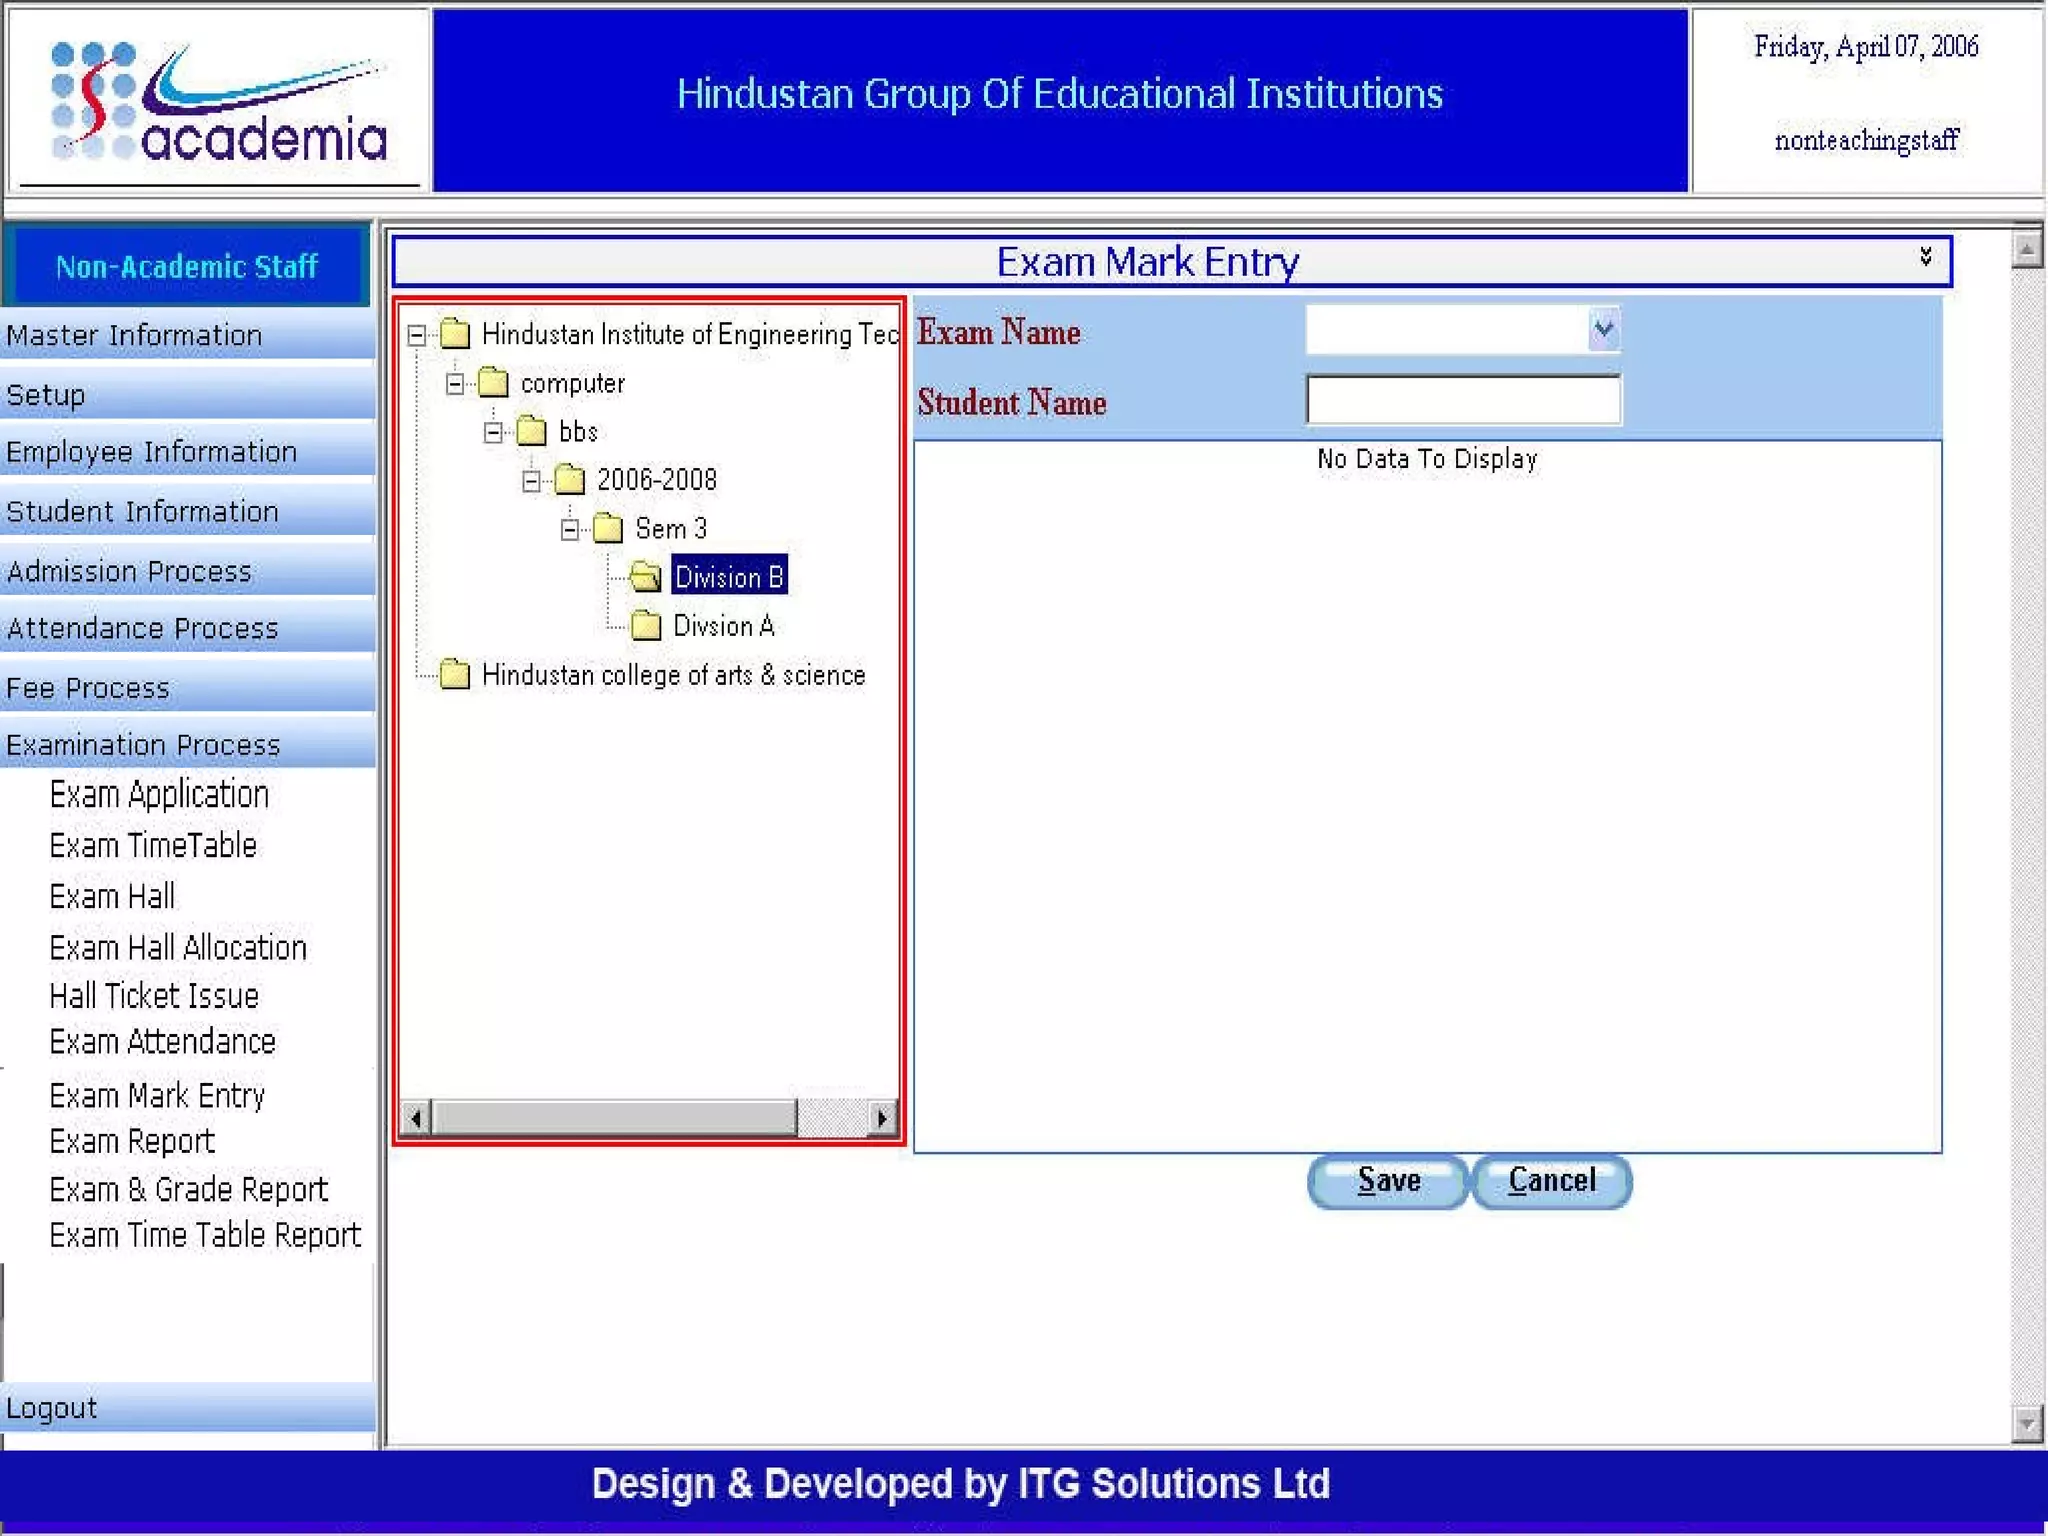Viewport: 2048px width, 1536px height.
Task: Open Exam Hall Allocation menu item
Action: 178,947
